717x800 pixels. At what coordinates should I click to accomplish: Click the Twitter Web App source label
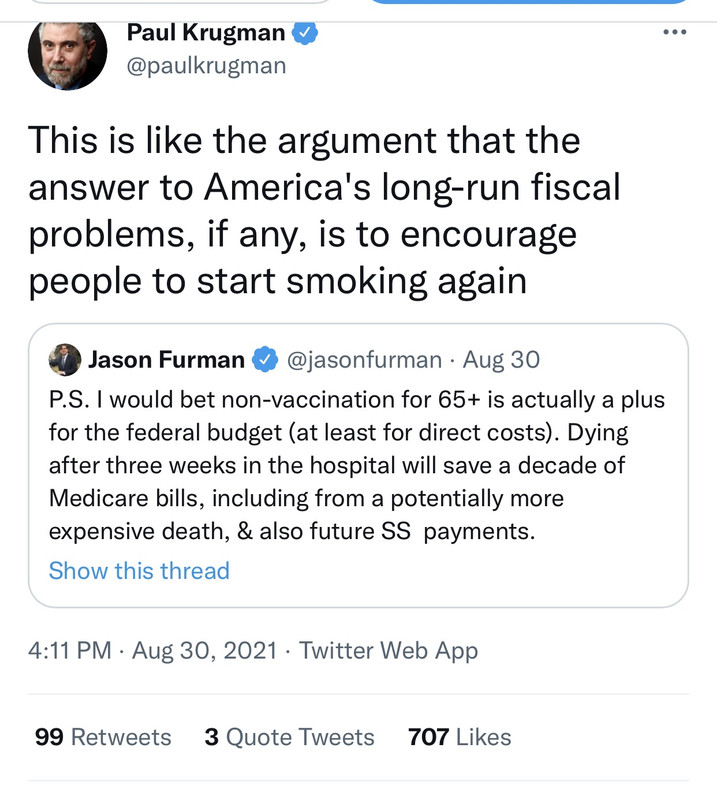point(388,651)
